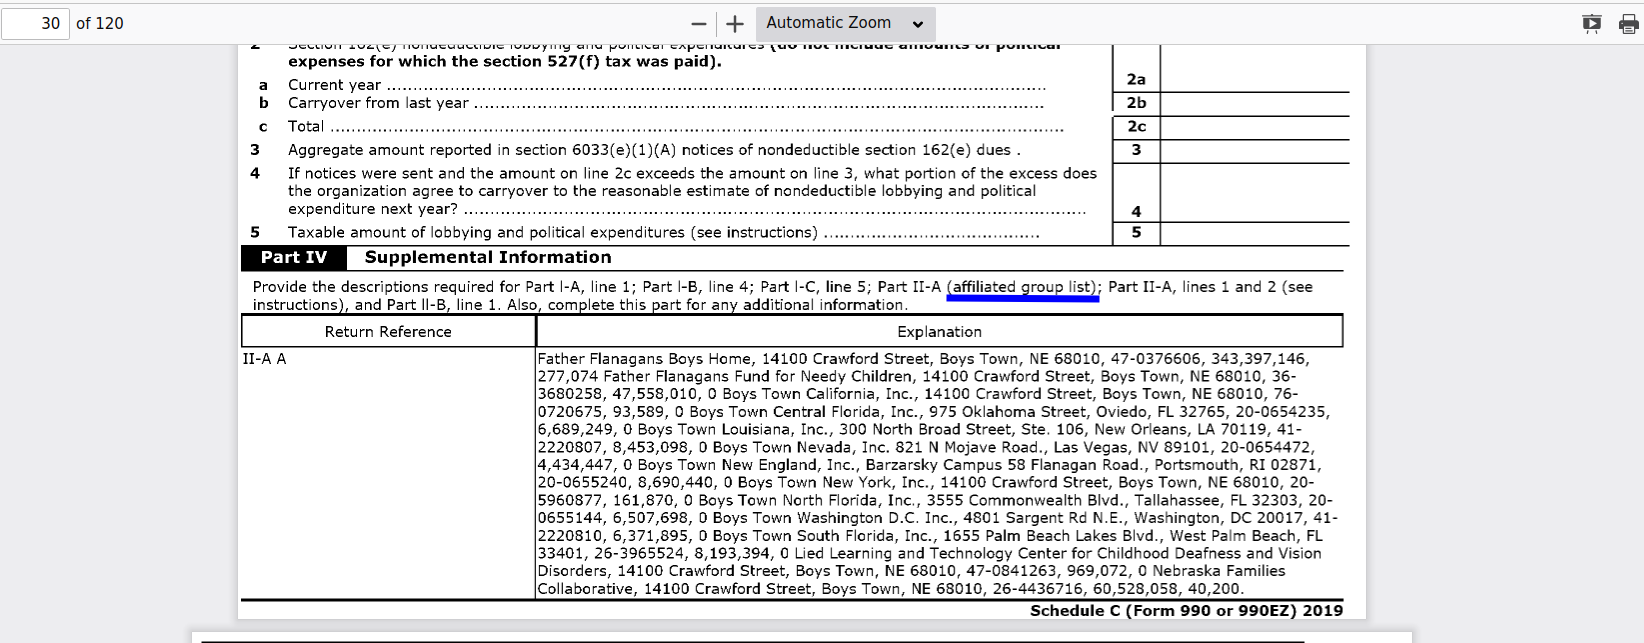Viewport: 1644px width, 643px height.
Task: Click the 'Explanation' column header
Action: point(939,332)
